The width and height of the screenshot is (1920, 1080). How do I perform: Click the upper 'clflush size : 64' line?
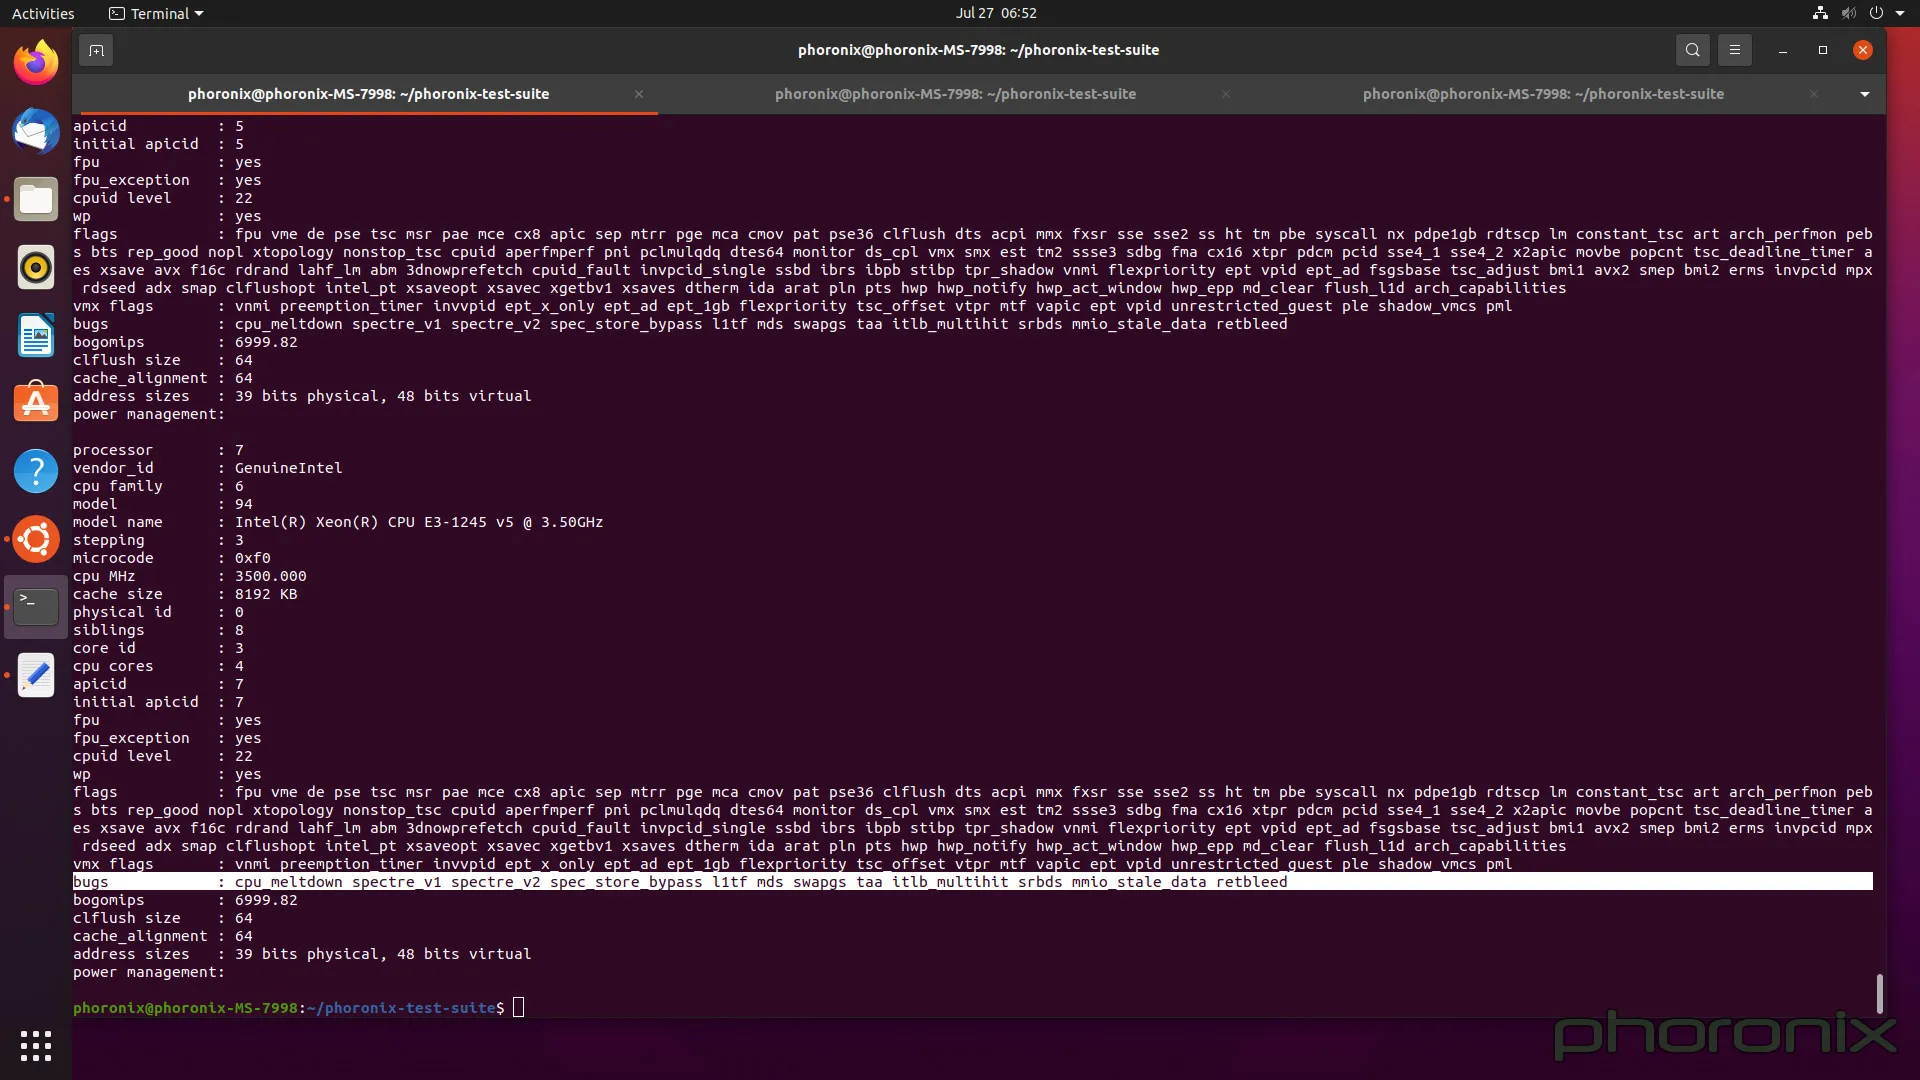coord(163,360)
